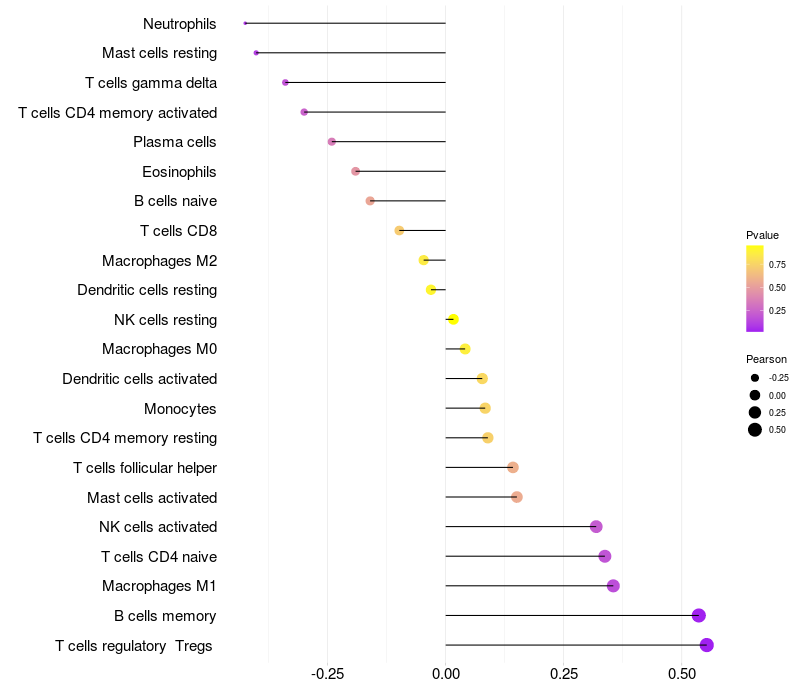The height and width of the screenshot is (700, 800).
Task: Select the NK cells resting yellow point
Action: pyautogui.click(x=453, y=319)
